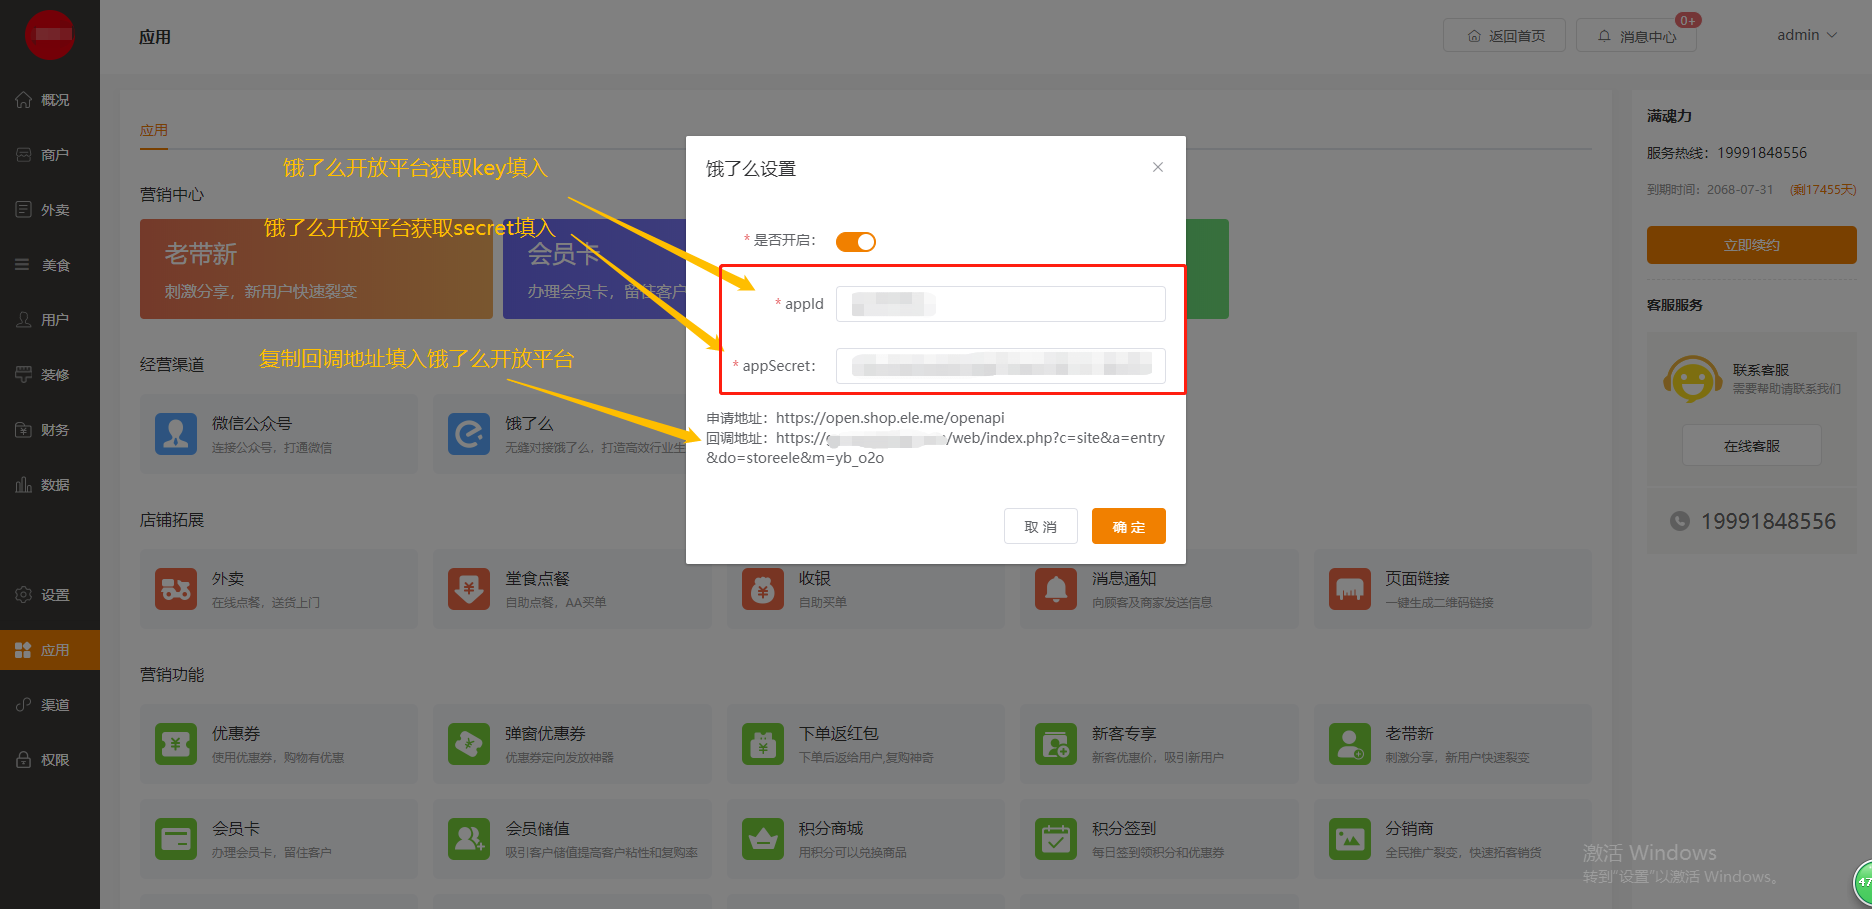Open the 消息通知 bell app icon

(1056, 589)
